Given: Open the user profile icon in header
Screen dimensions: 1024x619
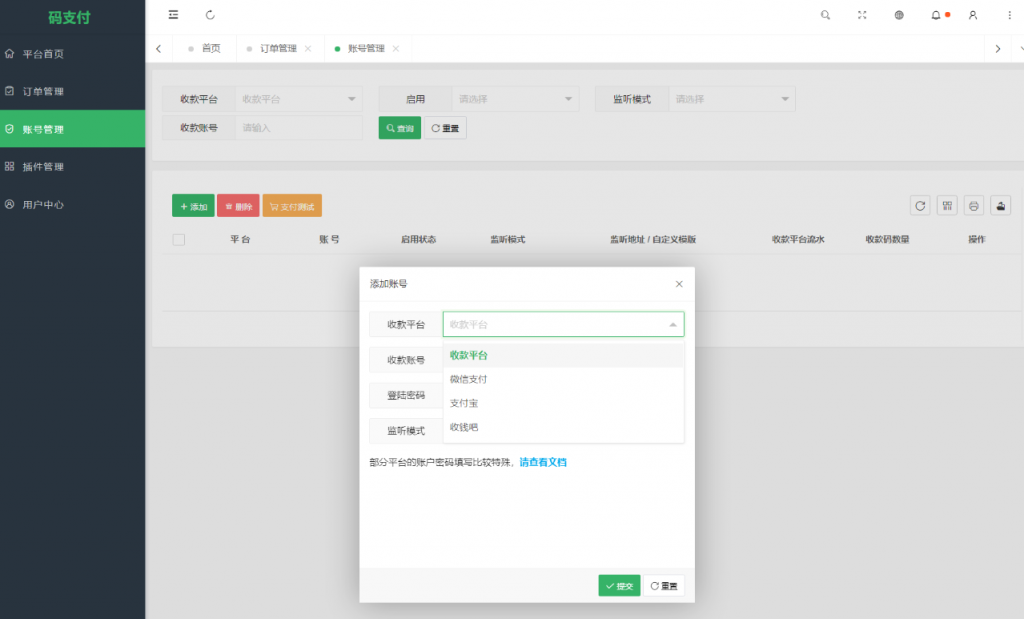Looking at the screenshot, I should pyautogui.click(x=973, y=15).
